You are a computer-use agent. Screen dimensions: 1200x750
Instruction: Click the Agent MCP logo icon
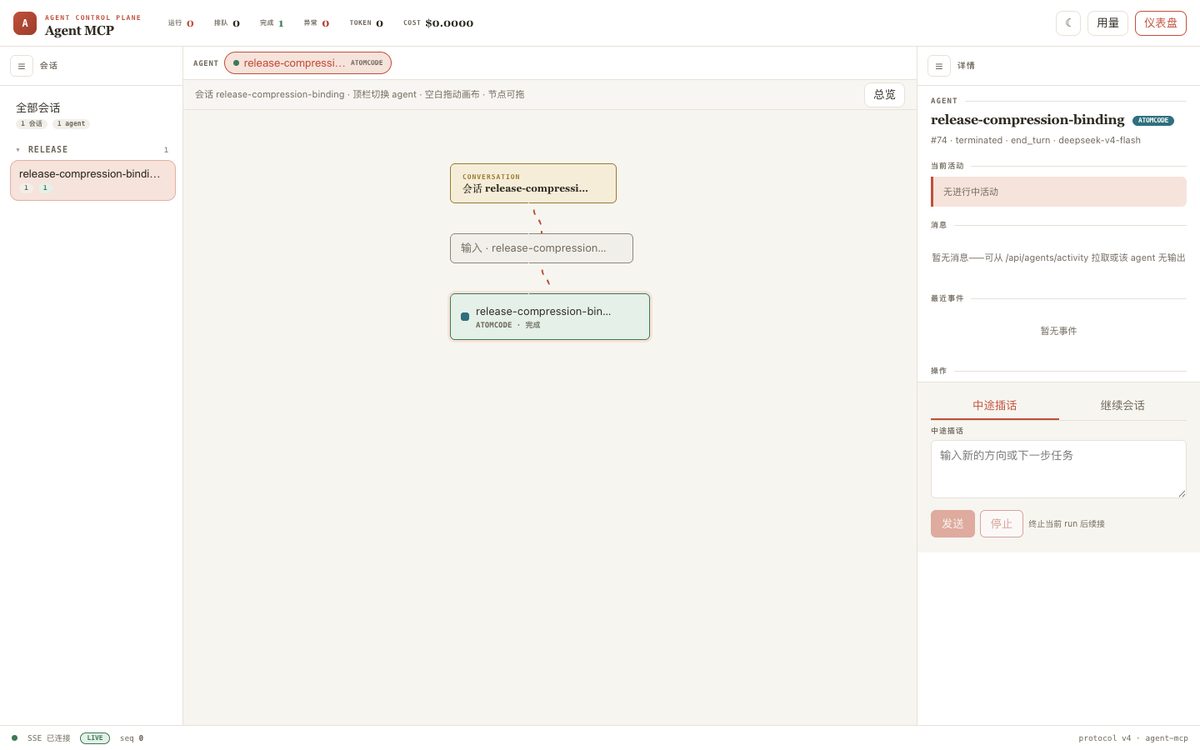point(25,23)
